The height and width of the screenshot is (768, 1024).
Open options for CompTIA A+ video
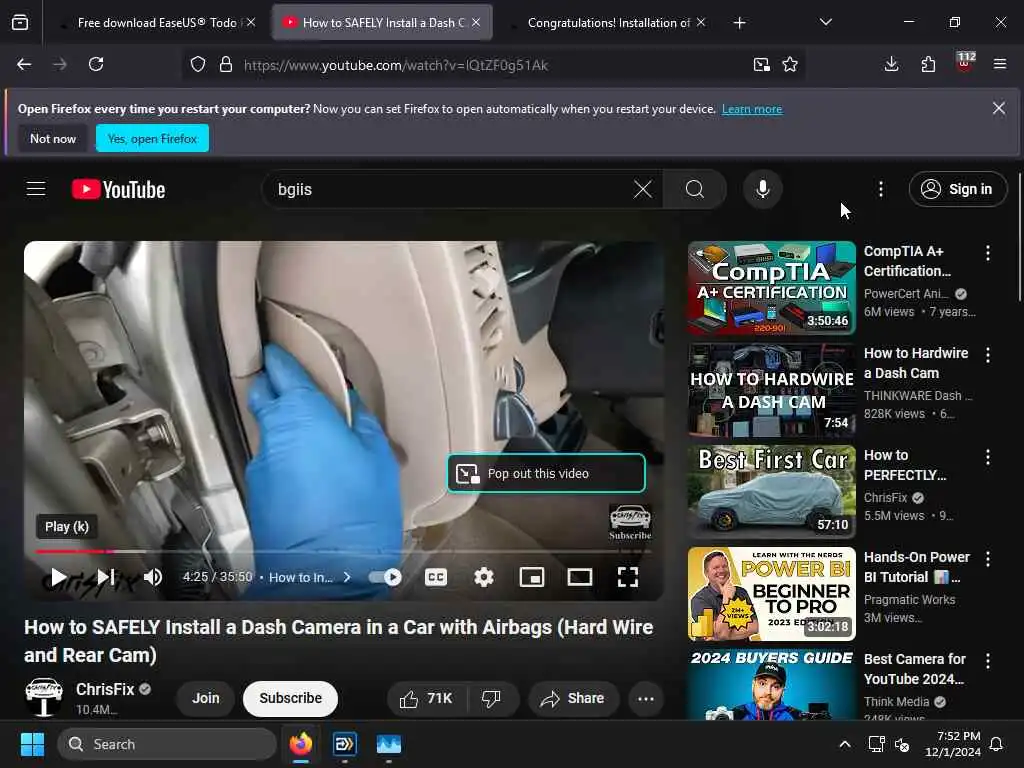[987, 253]
